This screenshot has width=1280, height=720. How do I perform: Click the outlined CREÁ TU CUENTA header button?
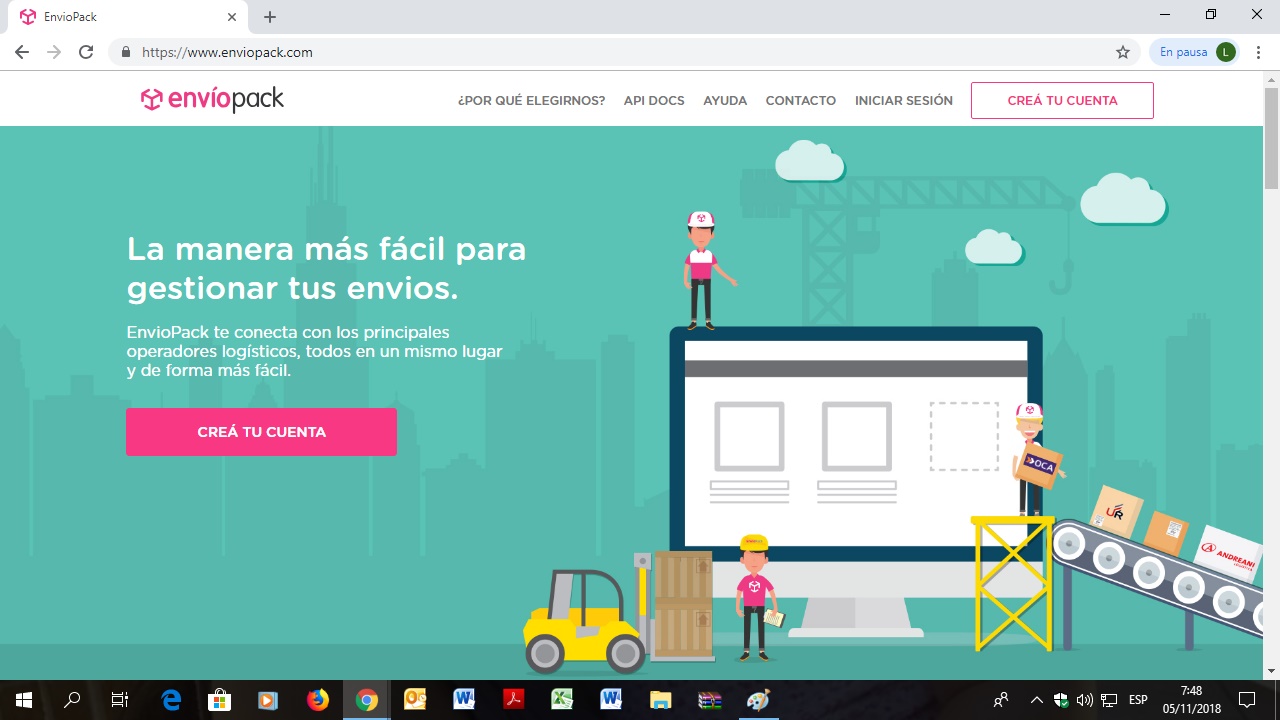coord(1062,100)
